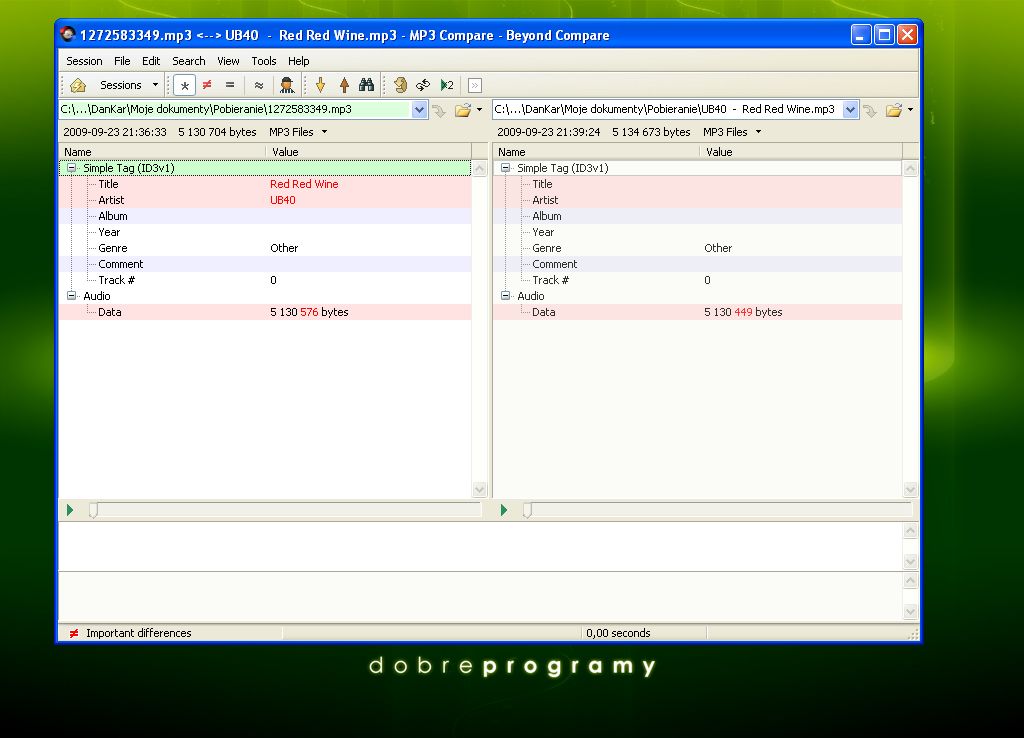Open the right browse folder dropdown arrow
Screen dimensions: 1024x738
click(910, 110)
